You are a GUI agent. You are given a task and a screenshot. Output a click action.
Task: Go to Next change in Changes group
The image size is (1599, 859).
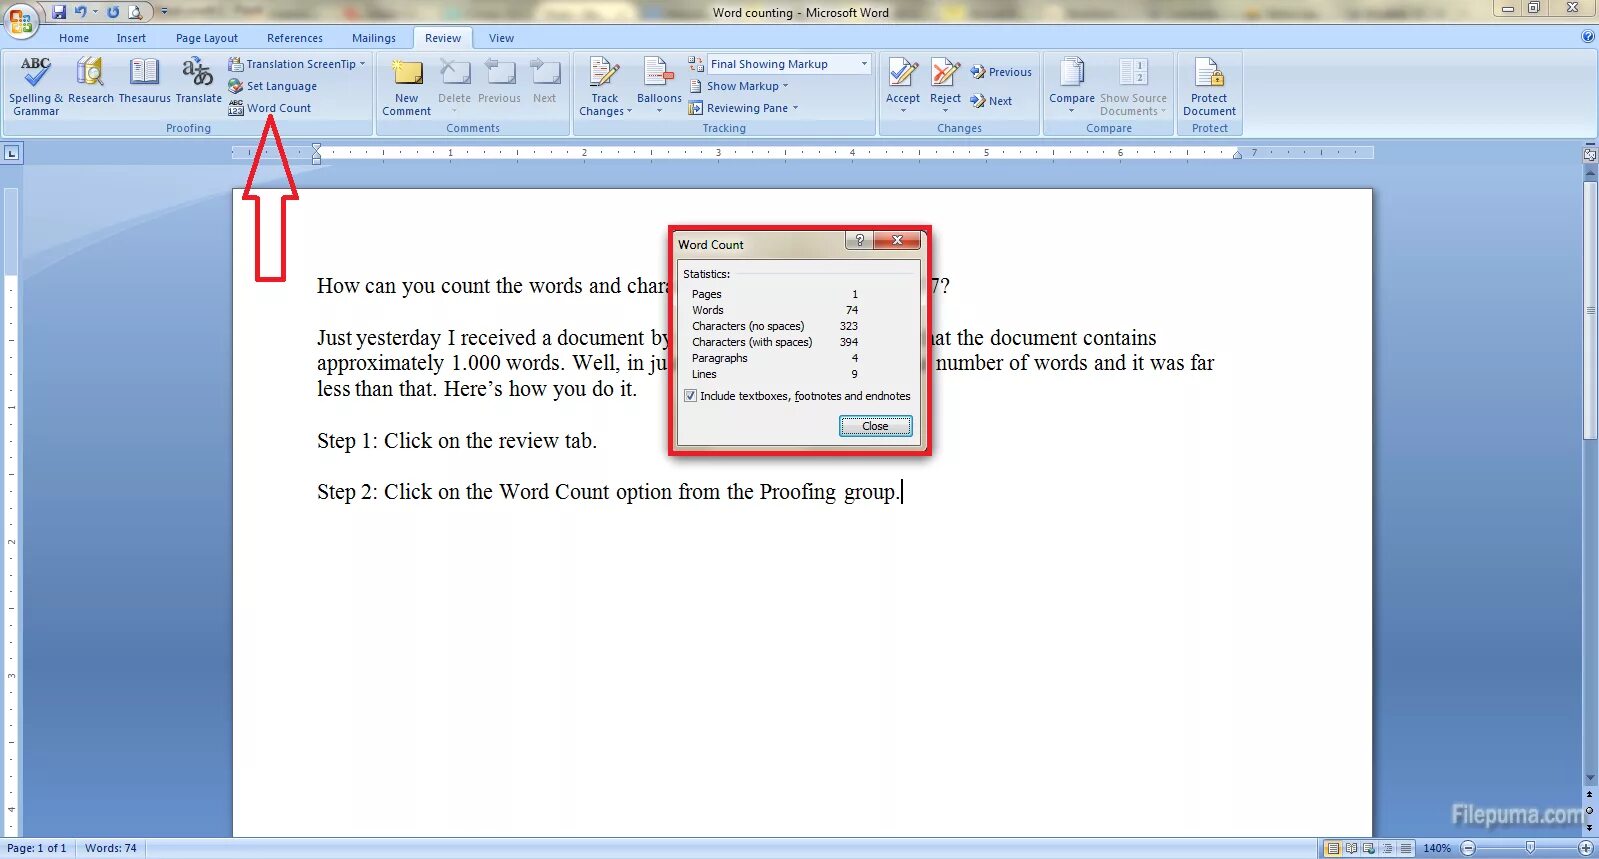[991, 101]
